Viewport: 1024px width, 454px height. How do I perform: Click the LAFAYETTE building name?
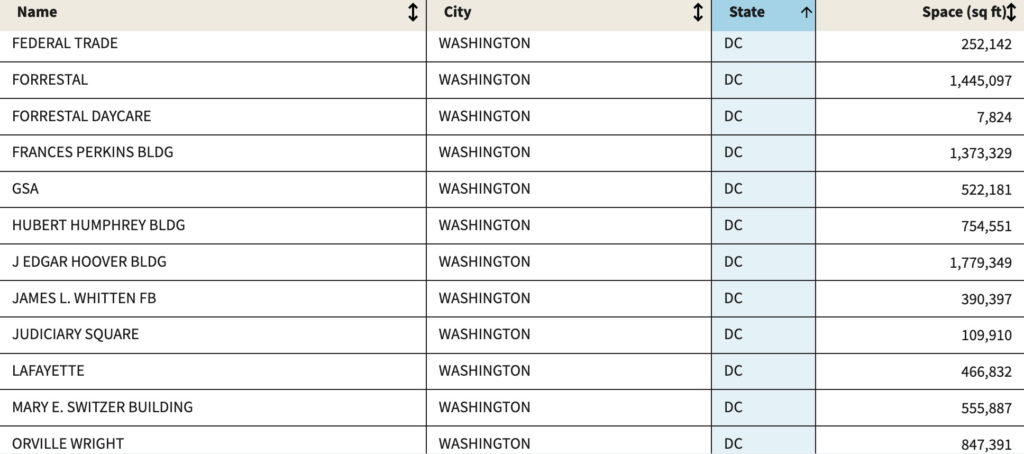tap(48, 371)
